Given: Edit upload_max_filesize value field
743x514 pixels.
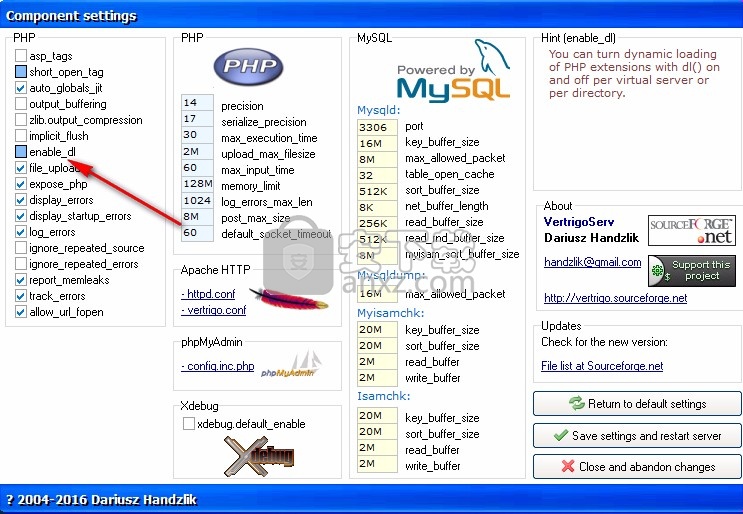Looking at the screenshot, I should click(197, 151).
